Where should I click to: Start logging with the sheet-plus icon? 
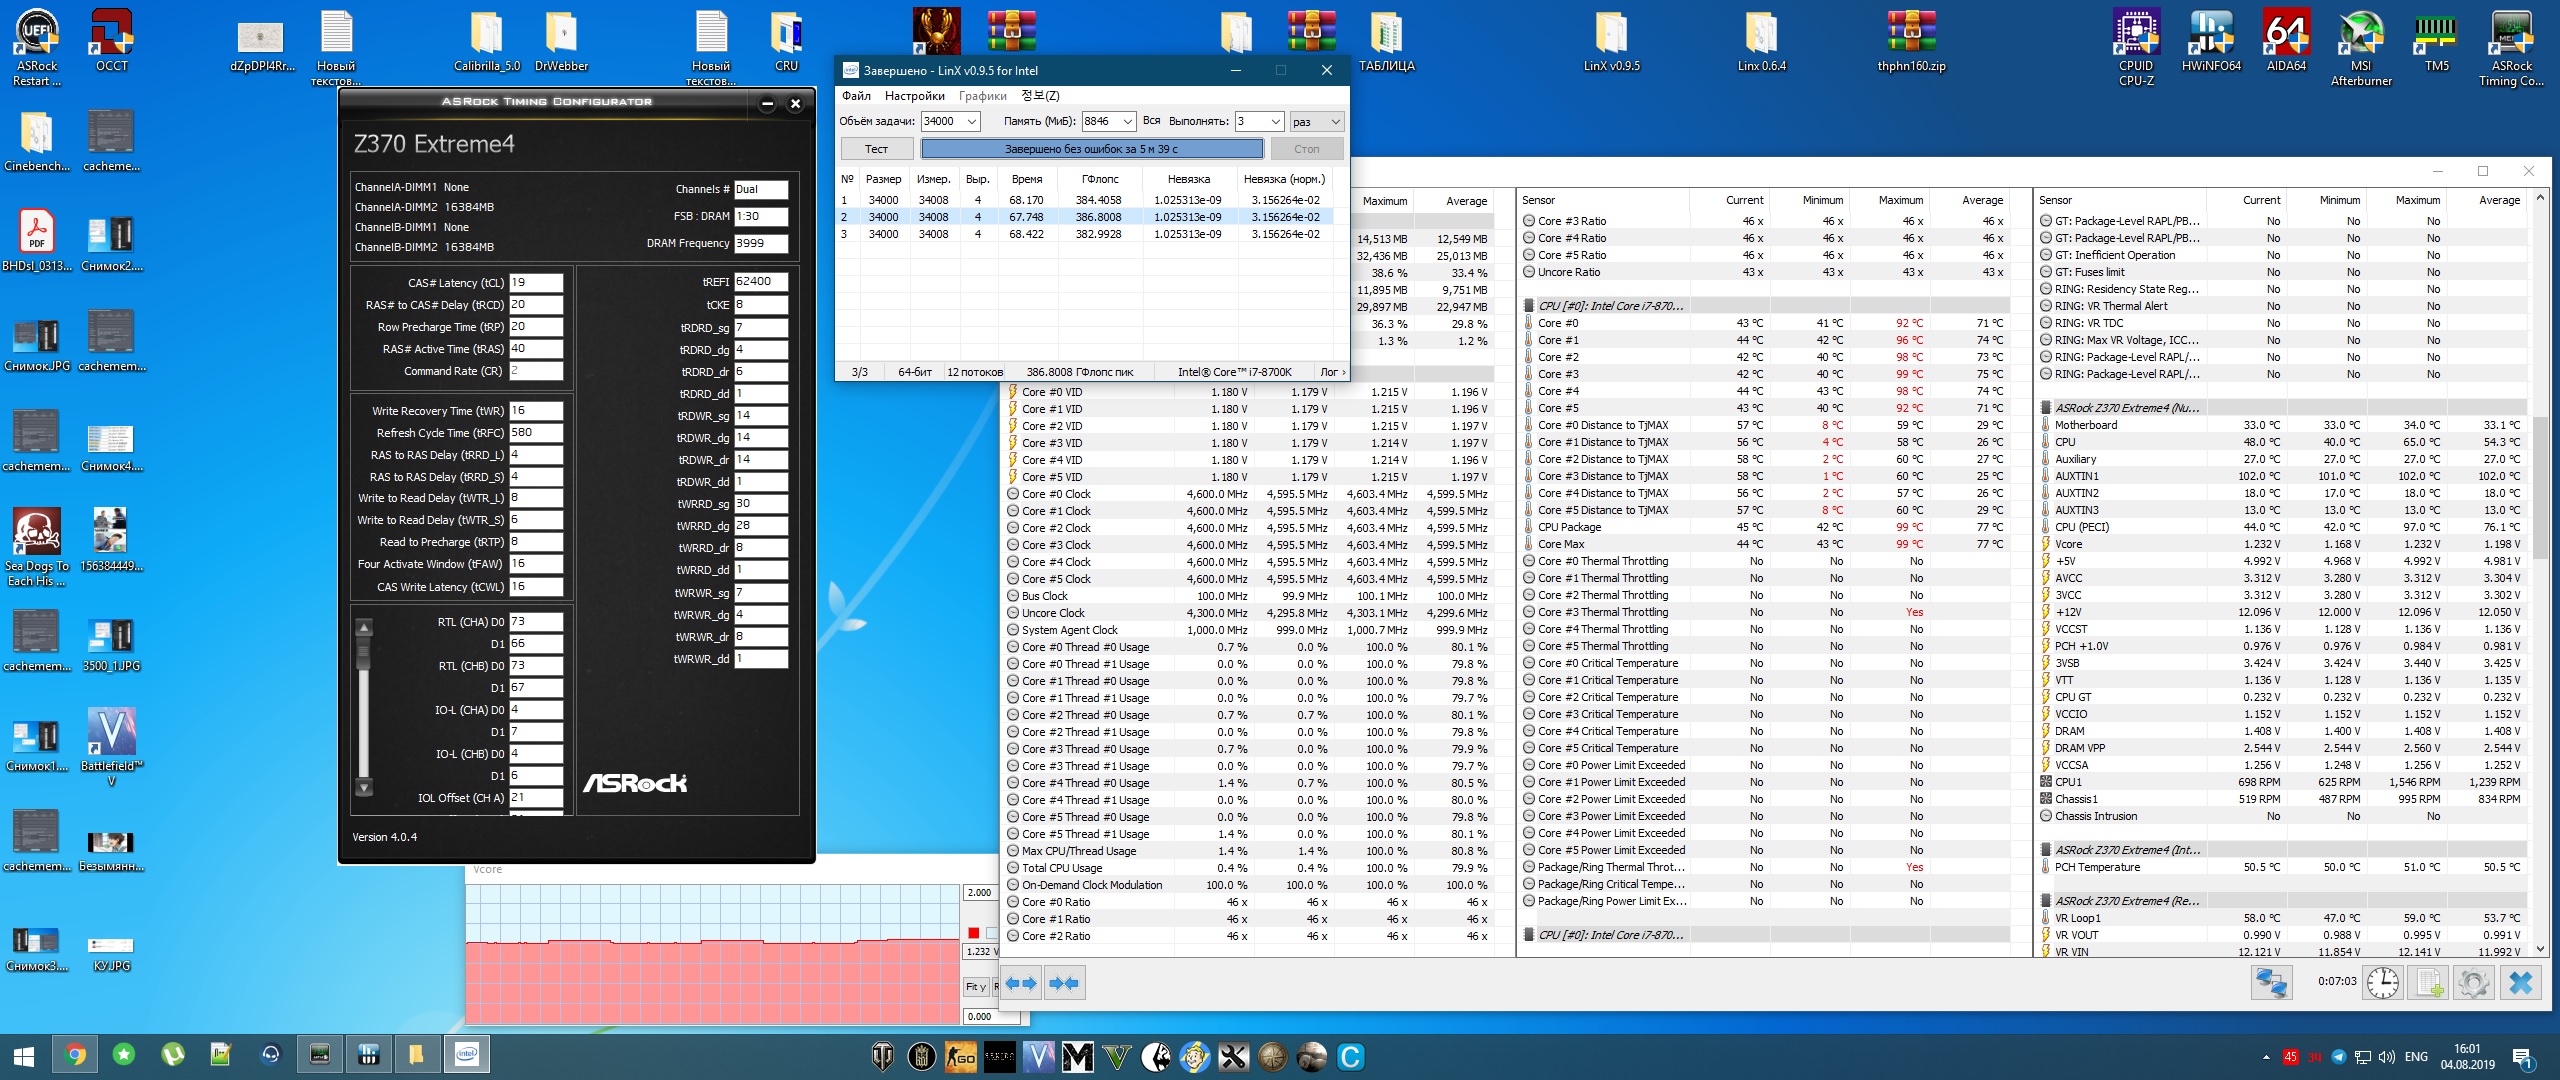pyautogui.click(x=2430, y=982)
